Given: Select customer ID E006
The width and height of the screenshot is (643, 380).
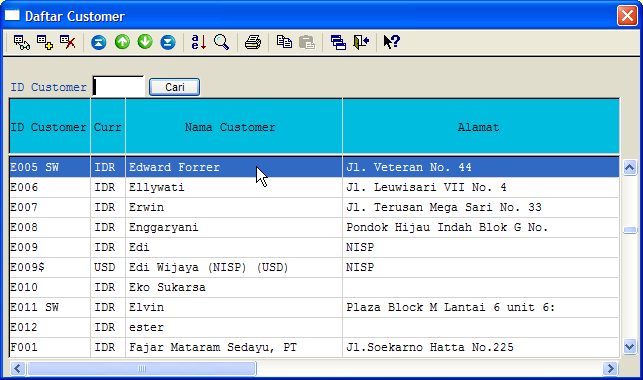Looking at the screenshot, I should [x=50, y=187].
